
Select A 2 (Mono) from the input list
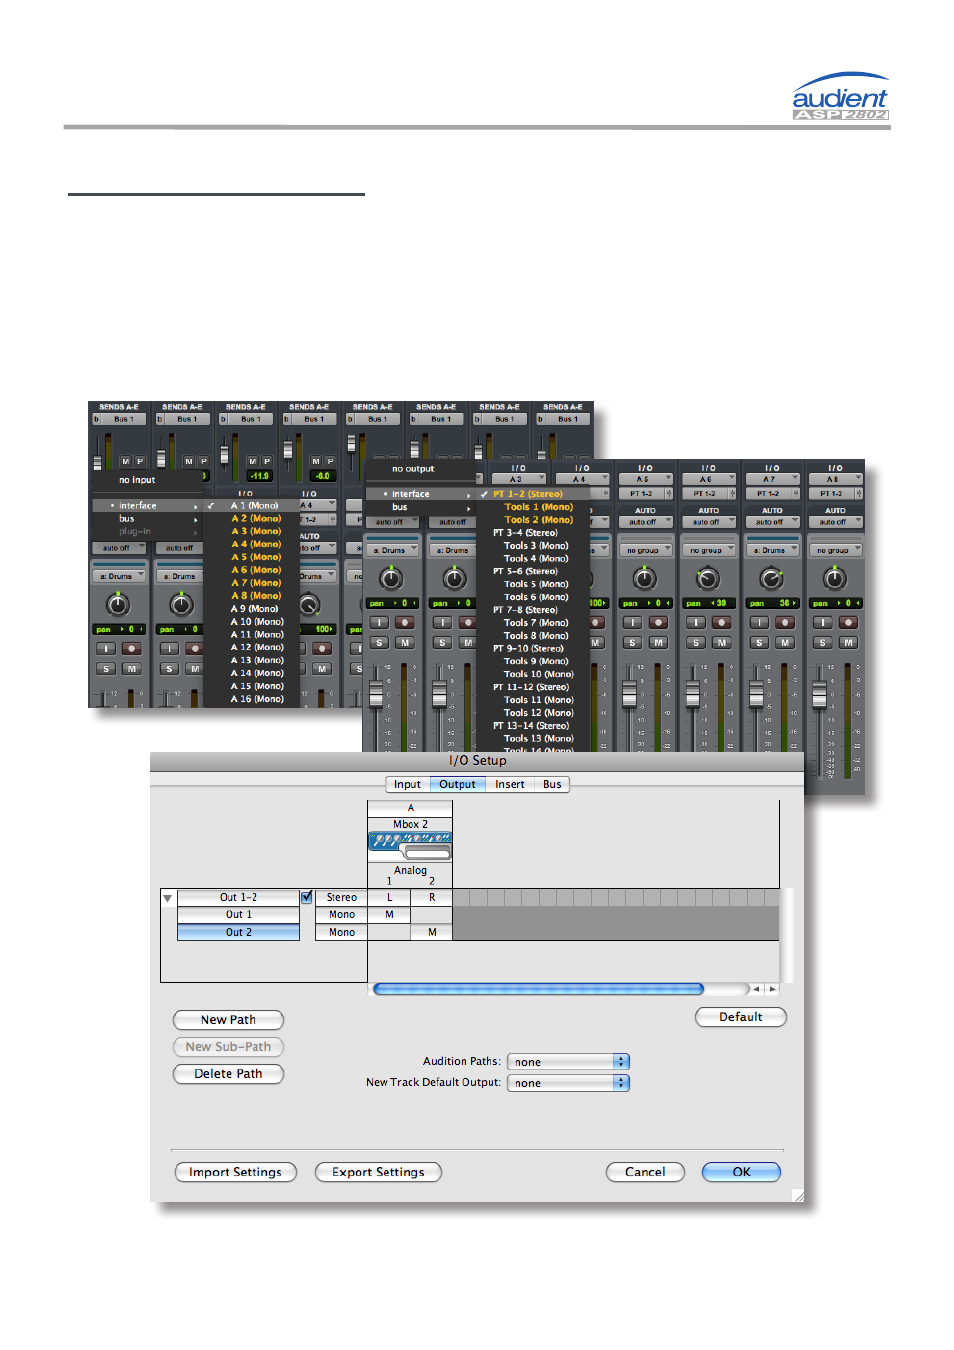256,518
